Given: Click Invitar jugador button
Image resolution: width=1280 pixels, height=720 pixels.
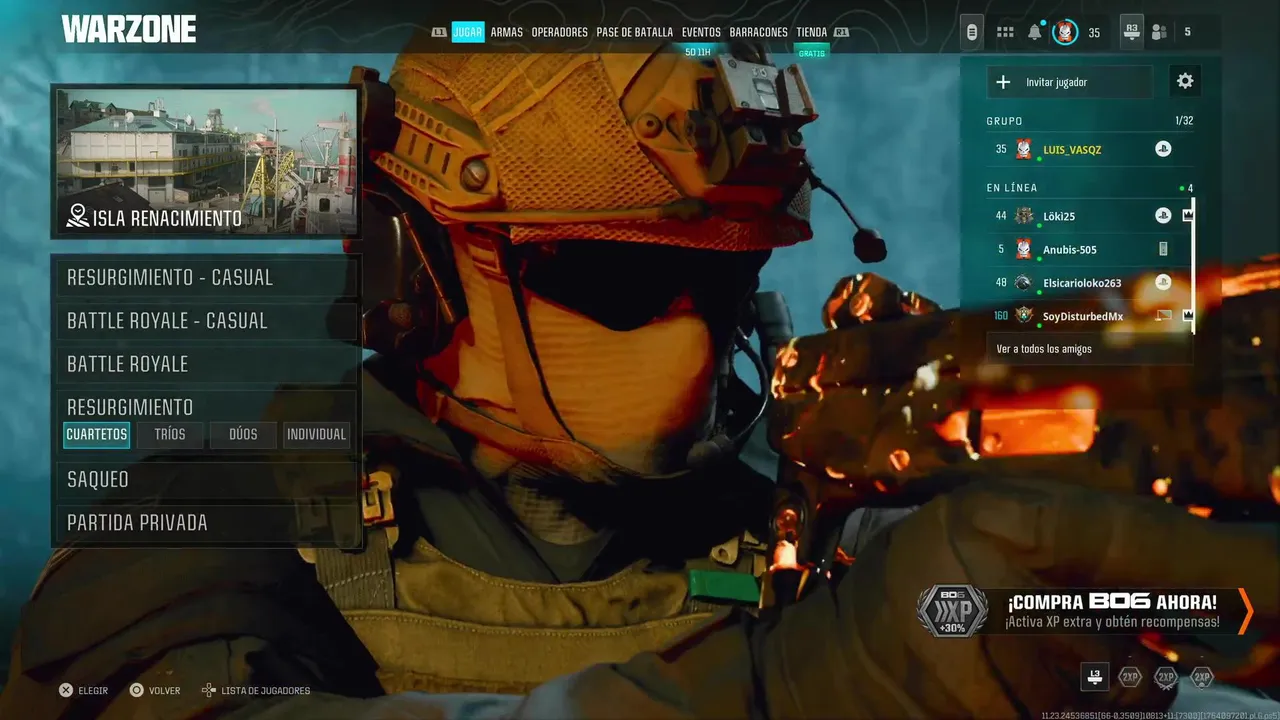Looking at the screenshot, I should 1069,82.
